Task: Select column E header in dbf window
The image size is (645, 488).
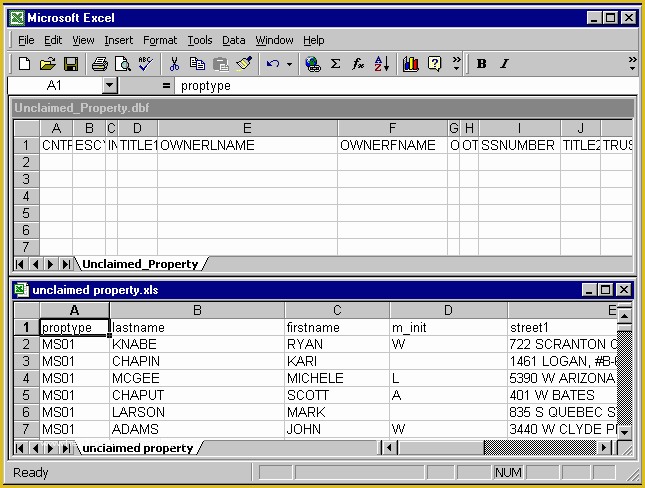Action: 247,128
